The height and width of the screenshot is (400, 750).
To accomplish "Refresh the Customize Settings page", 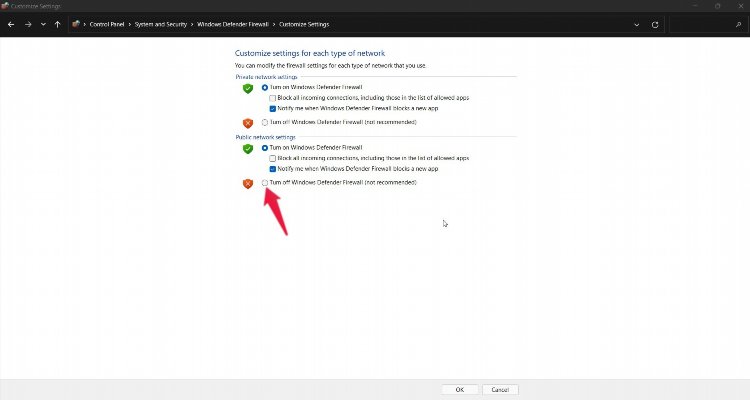I will pyautogui.click(x=655, y=25).
